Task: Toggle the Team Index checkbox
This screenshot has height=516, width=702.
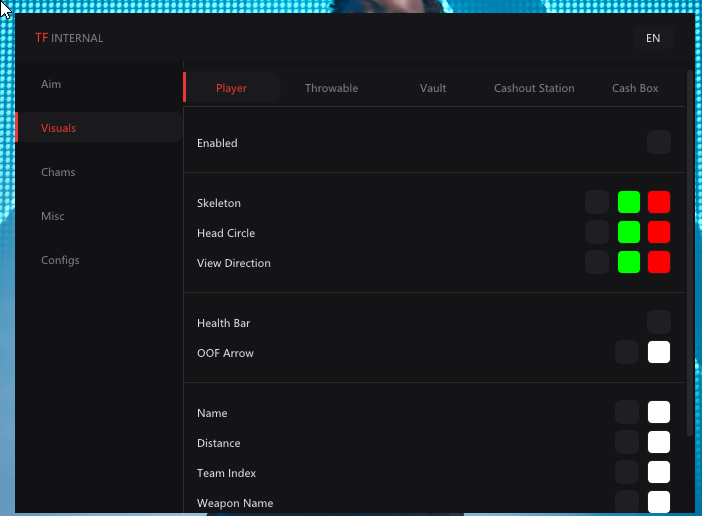Action: [x=627, y=472]
